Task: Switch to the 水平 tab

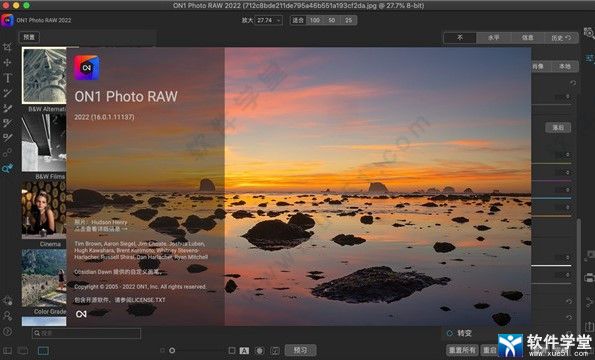Action: (493, 38)
